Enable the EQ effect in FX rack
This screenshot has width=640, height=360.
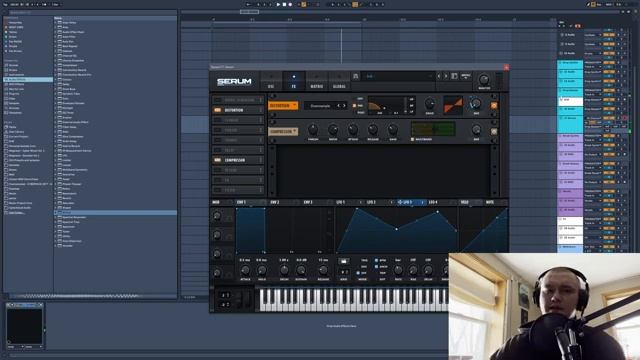pyautogui.click(x=218, y=180)
